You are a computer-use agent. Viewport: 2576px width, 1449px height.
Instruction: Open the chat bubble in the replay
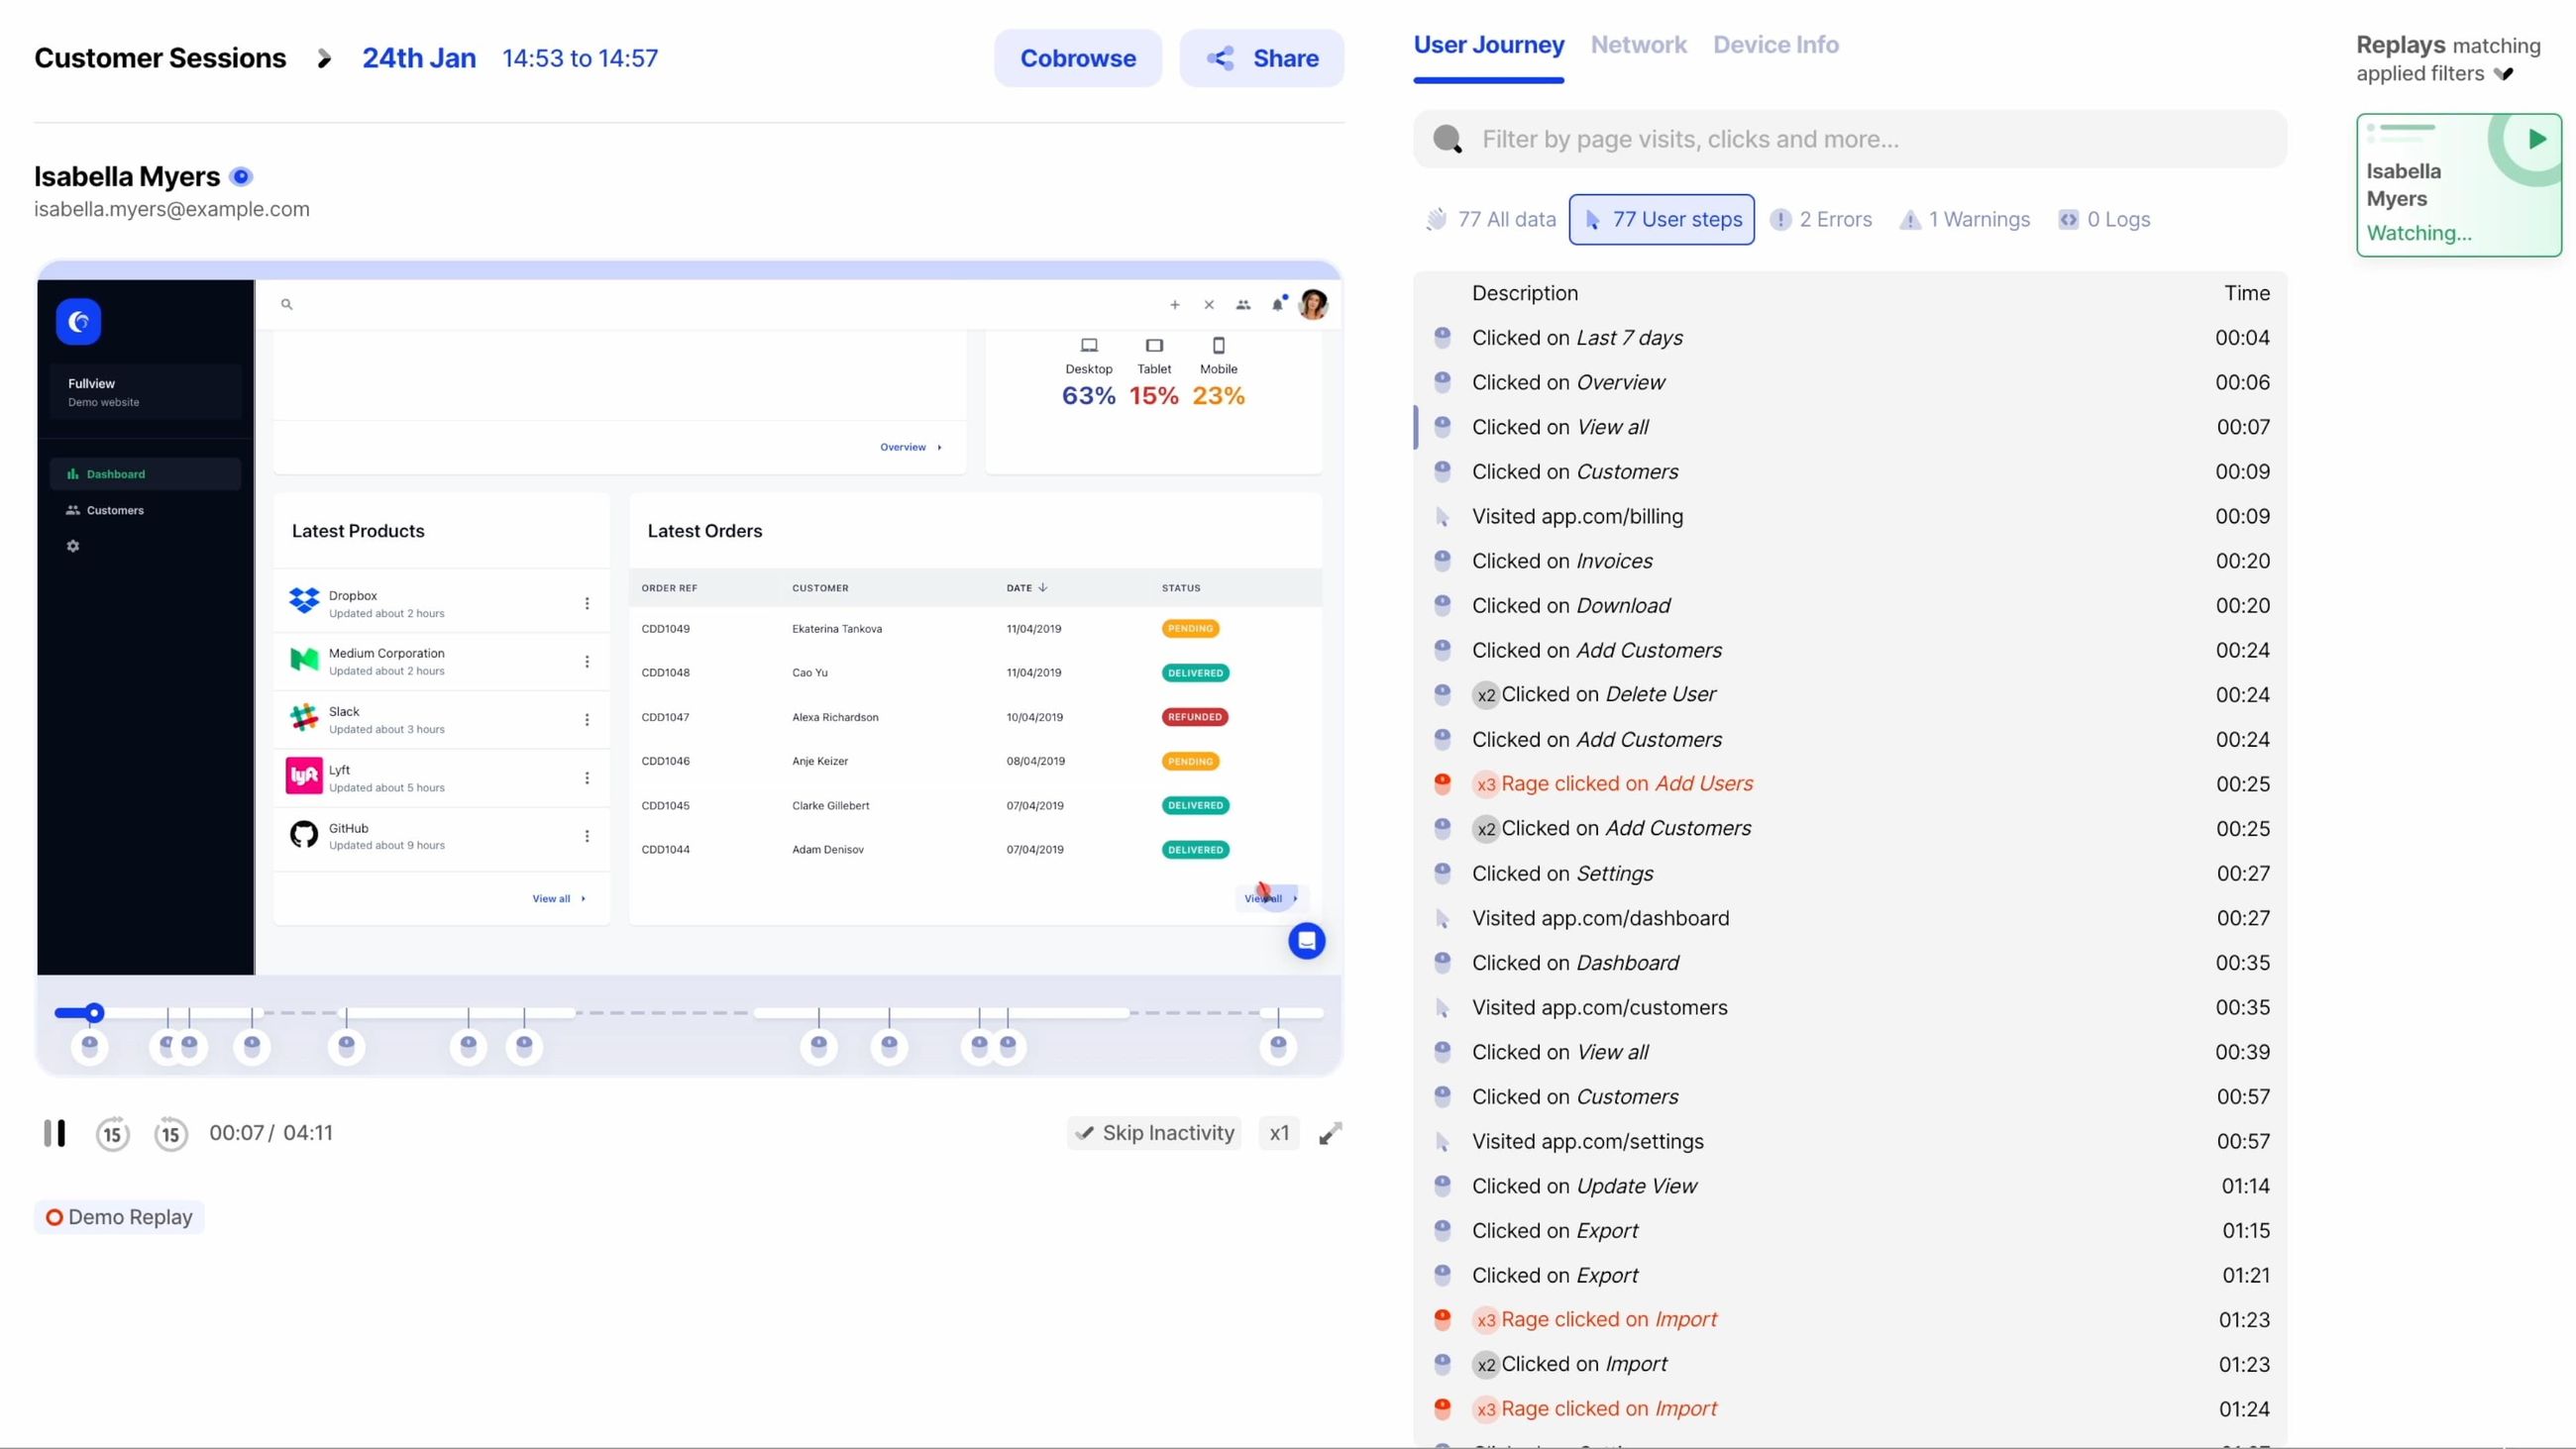pos(1307,941)
